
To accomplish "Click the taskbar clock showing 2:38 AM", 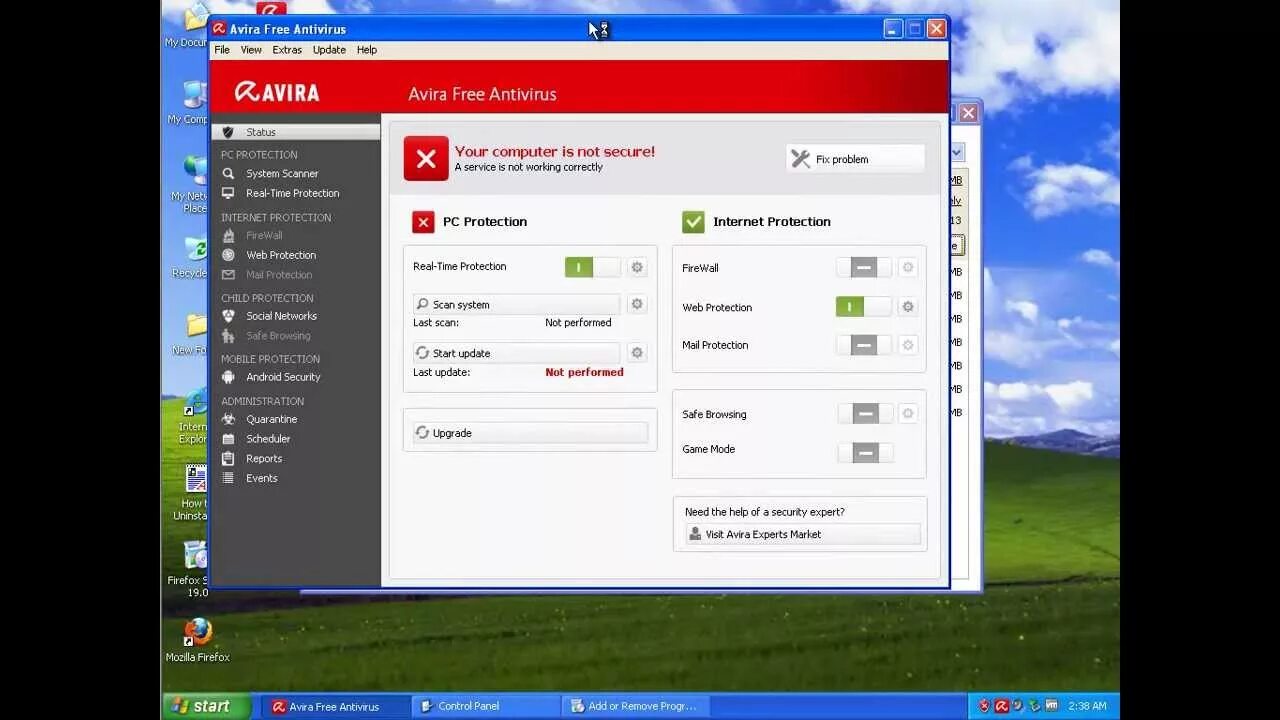I will point(1088,706).
